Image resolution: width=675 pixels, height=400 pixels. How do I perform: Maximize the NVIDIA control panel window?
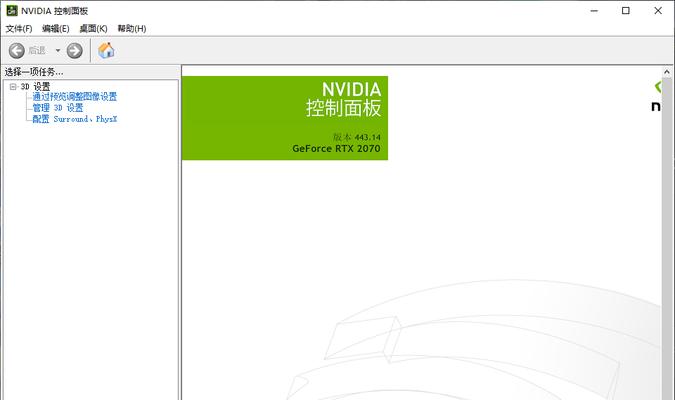pos(625,11)
